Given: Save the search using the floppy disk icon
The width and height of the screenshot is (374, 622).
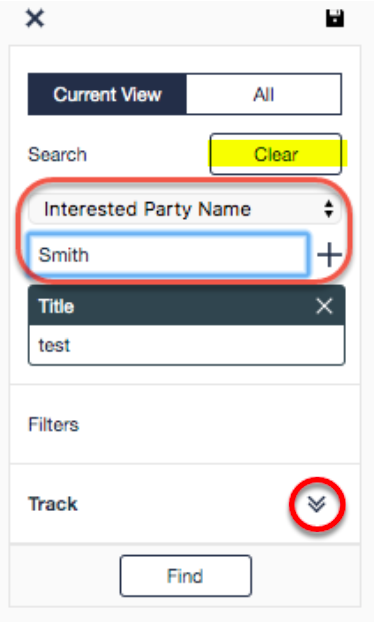Looking at the screenshot, I should tap(335, 18).
